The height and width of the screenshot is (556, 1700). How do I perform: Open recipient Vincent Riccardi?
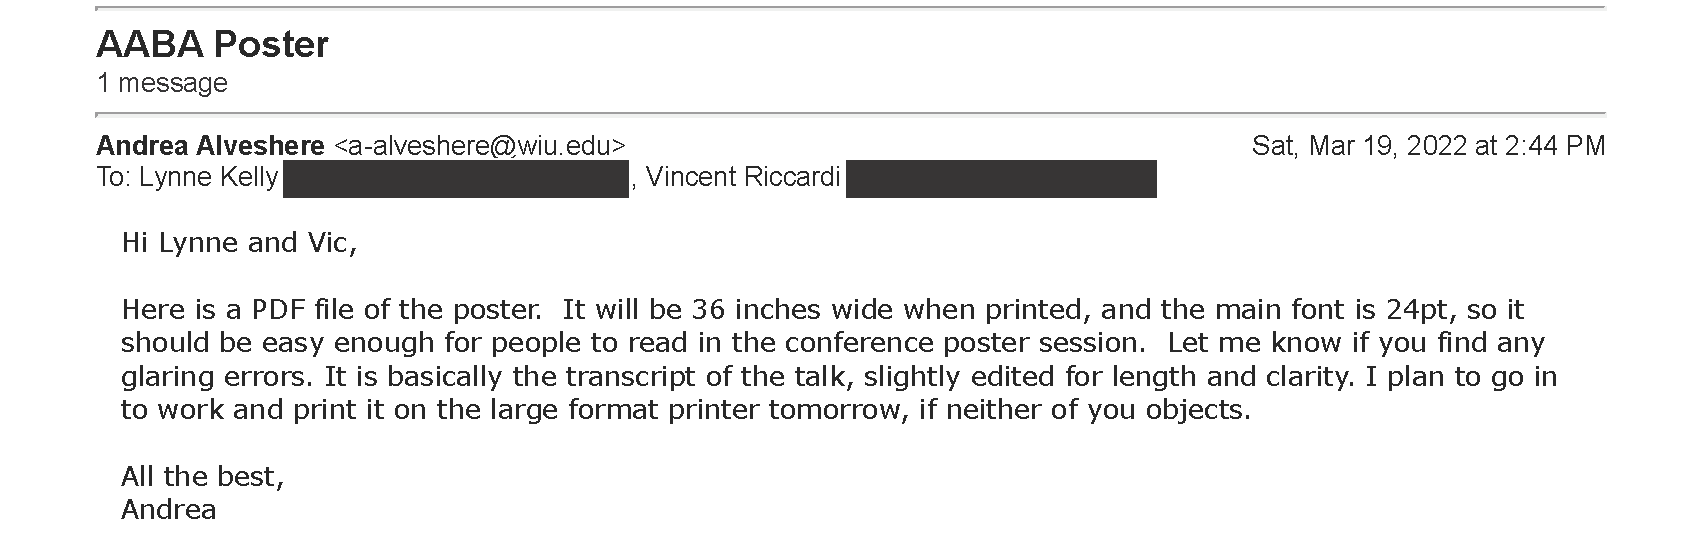click(743, 178)
